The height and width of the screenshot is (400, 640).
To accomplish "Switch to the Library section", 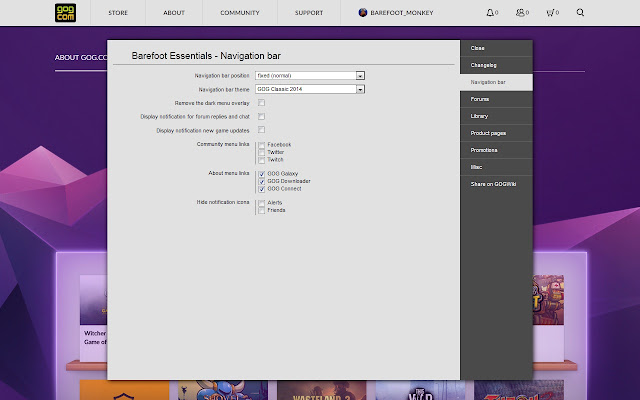I will pyautogui.click(x=496, y=116).
